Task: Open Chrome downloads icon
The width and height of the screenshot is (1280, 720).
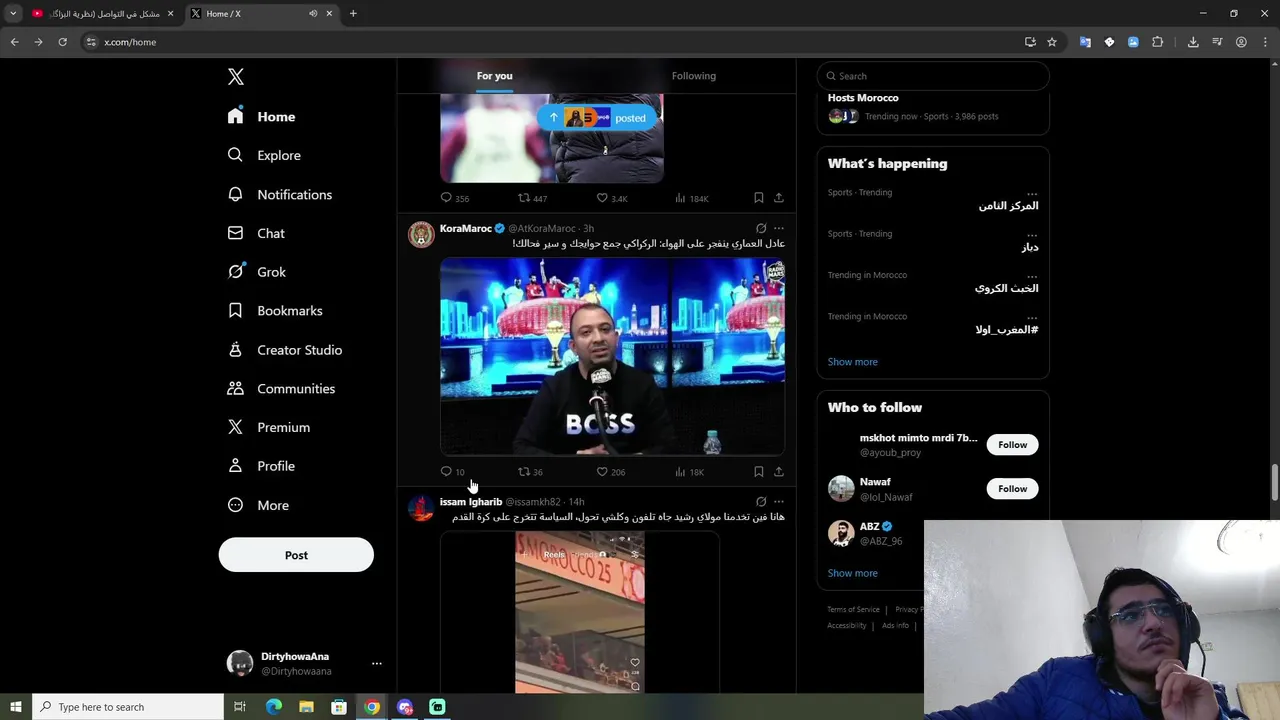Action: (x=1193, y=42)
